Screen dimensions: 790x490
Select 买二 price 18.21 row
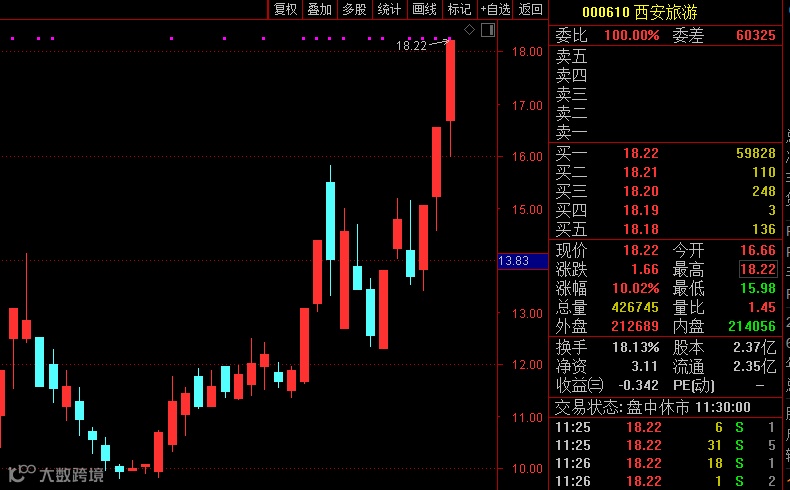point(666,172)
